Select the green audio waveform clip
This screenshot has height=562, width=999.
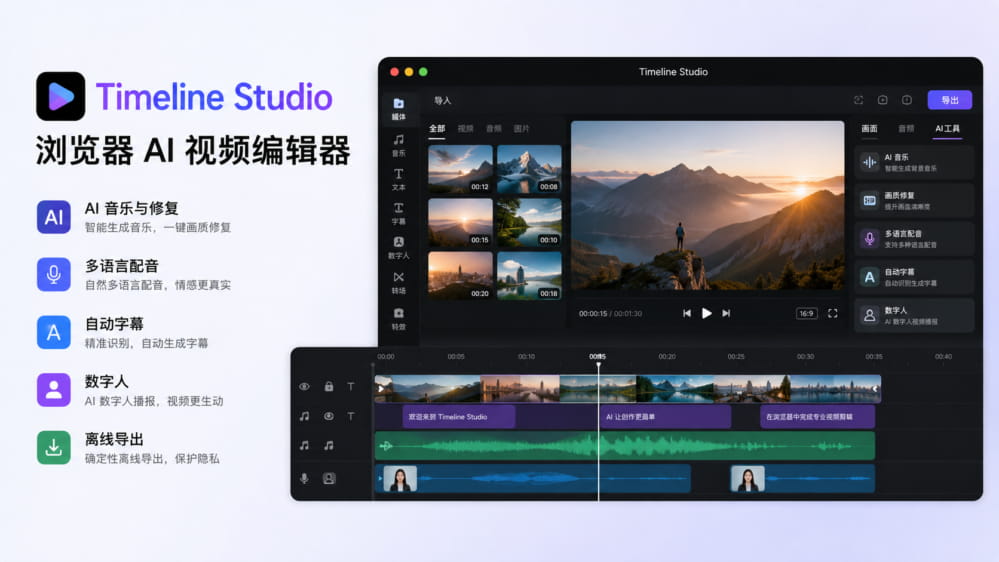tap(624, 445)
